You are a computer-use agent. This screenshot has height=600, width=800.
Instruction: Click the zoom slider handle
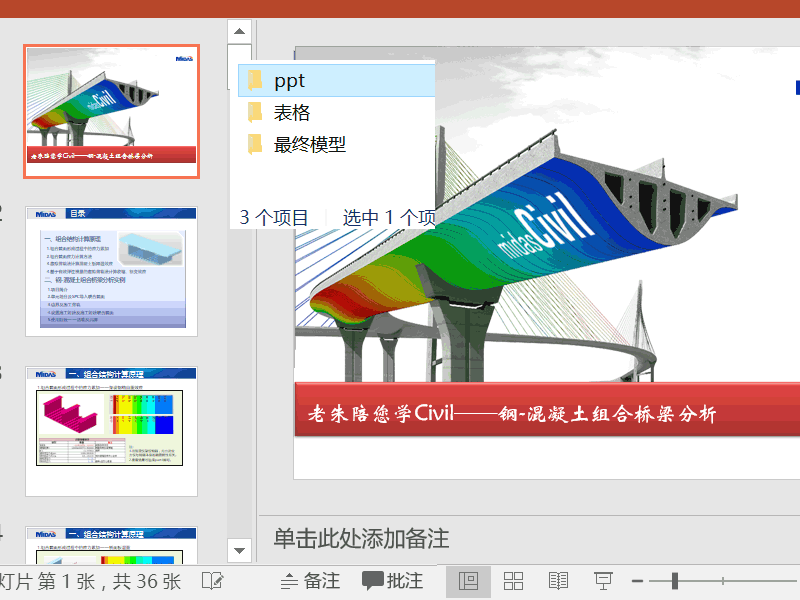pos(675,581)
